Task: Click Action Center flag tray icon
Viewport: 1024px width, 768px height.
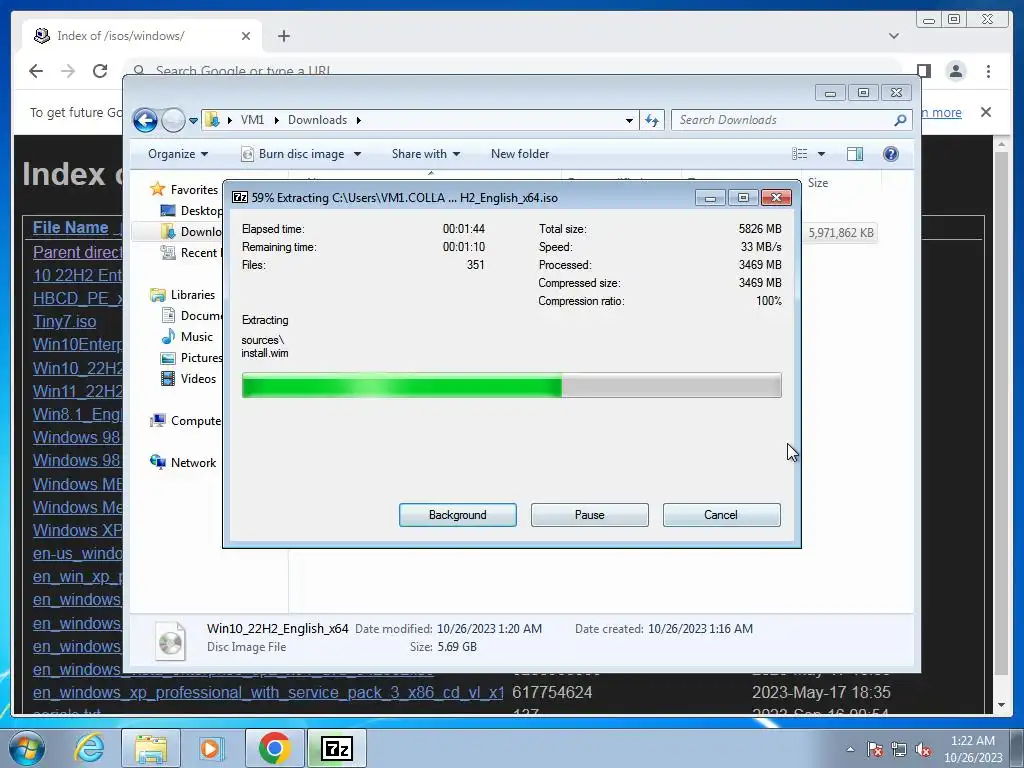Action: pos(875,749)
